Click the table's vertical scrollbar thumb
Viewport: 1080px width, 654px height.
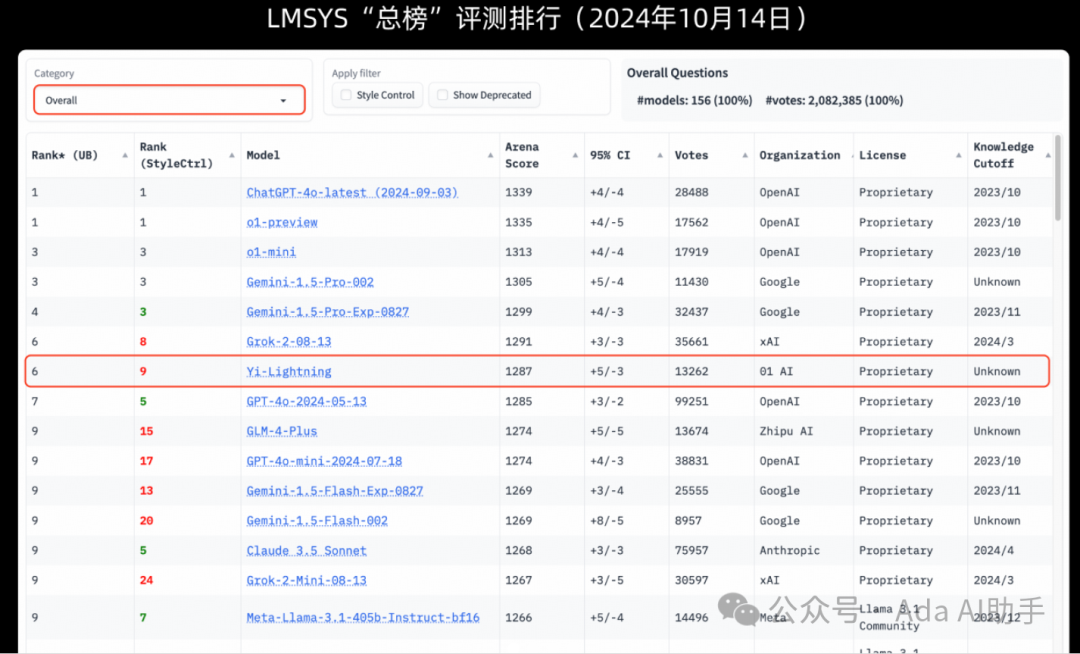1058,178
